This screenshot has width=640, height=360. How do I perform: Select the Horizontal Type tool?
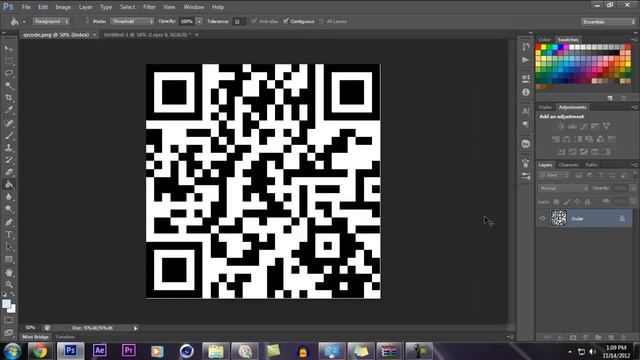(9, 235)
